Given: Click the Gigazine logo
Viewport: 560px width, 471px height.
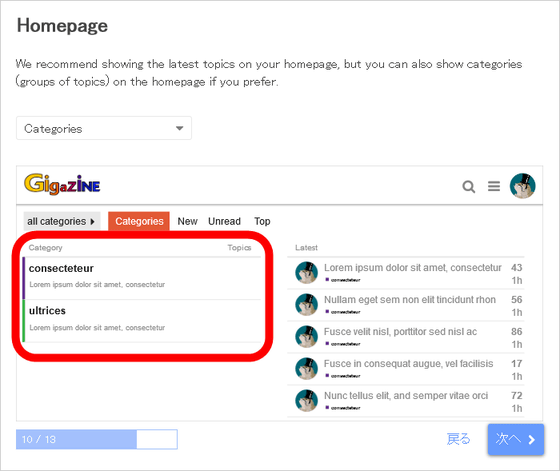Looking at the screenshot, I should click(62, 184).
